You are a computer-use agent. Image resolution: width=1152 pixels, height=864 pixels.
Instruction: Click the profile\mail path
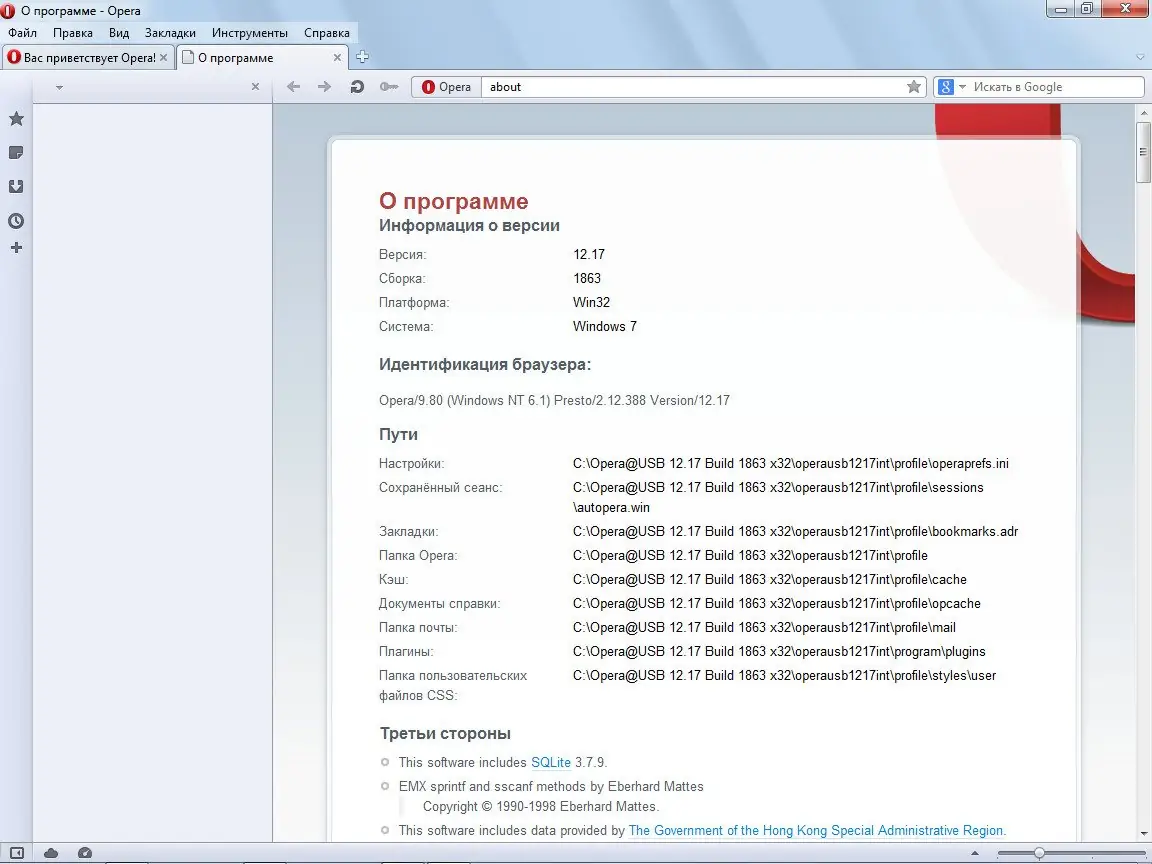click(764, 627)
